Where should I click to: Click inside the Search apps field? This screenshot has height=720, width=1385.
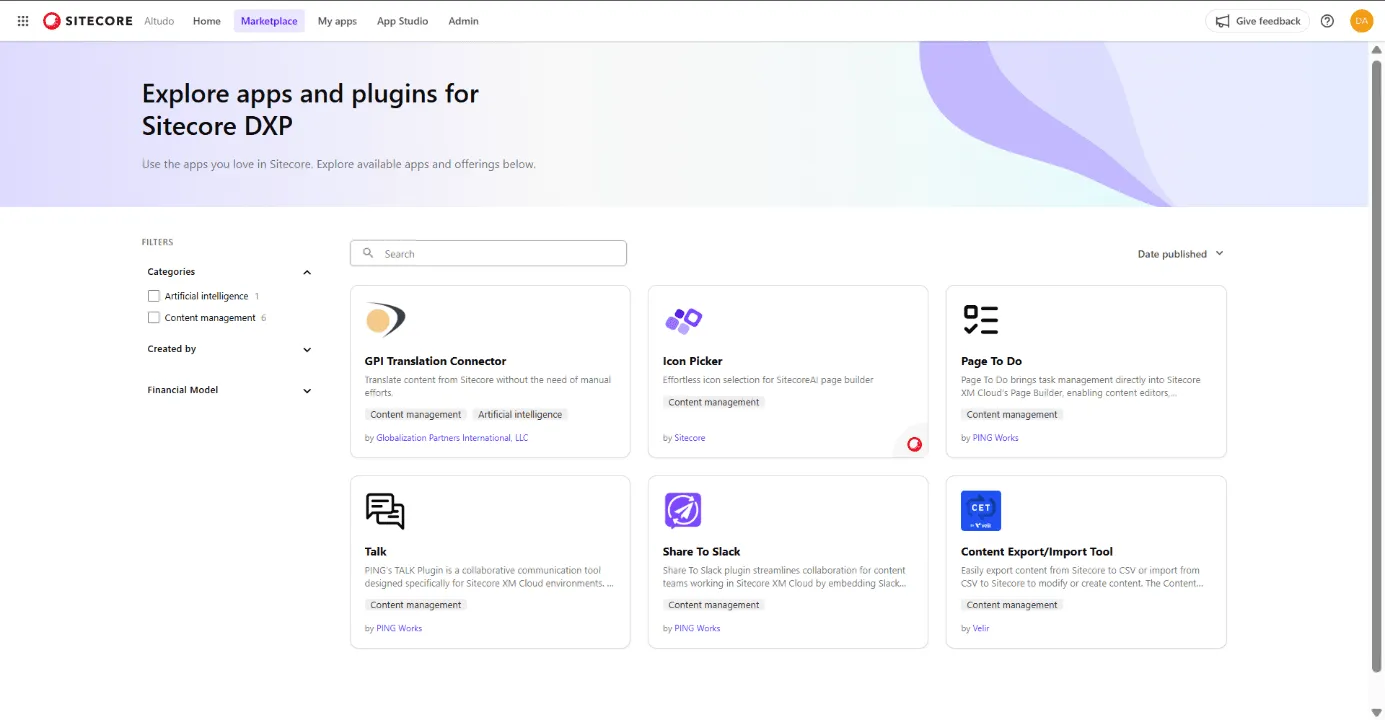click(x=487, y=252)
